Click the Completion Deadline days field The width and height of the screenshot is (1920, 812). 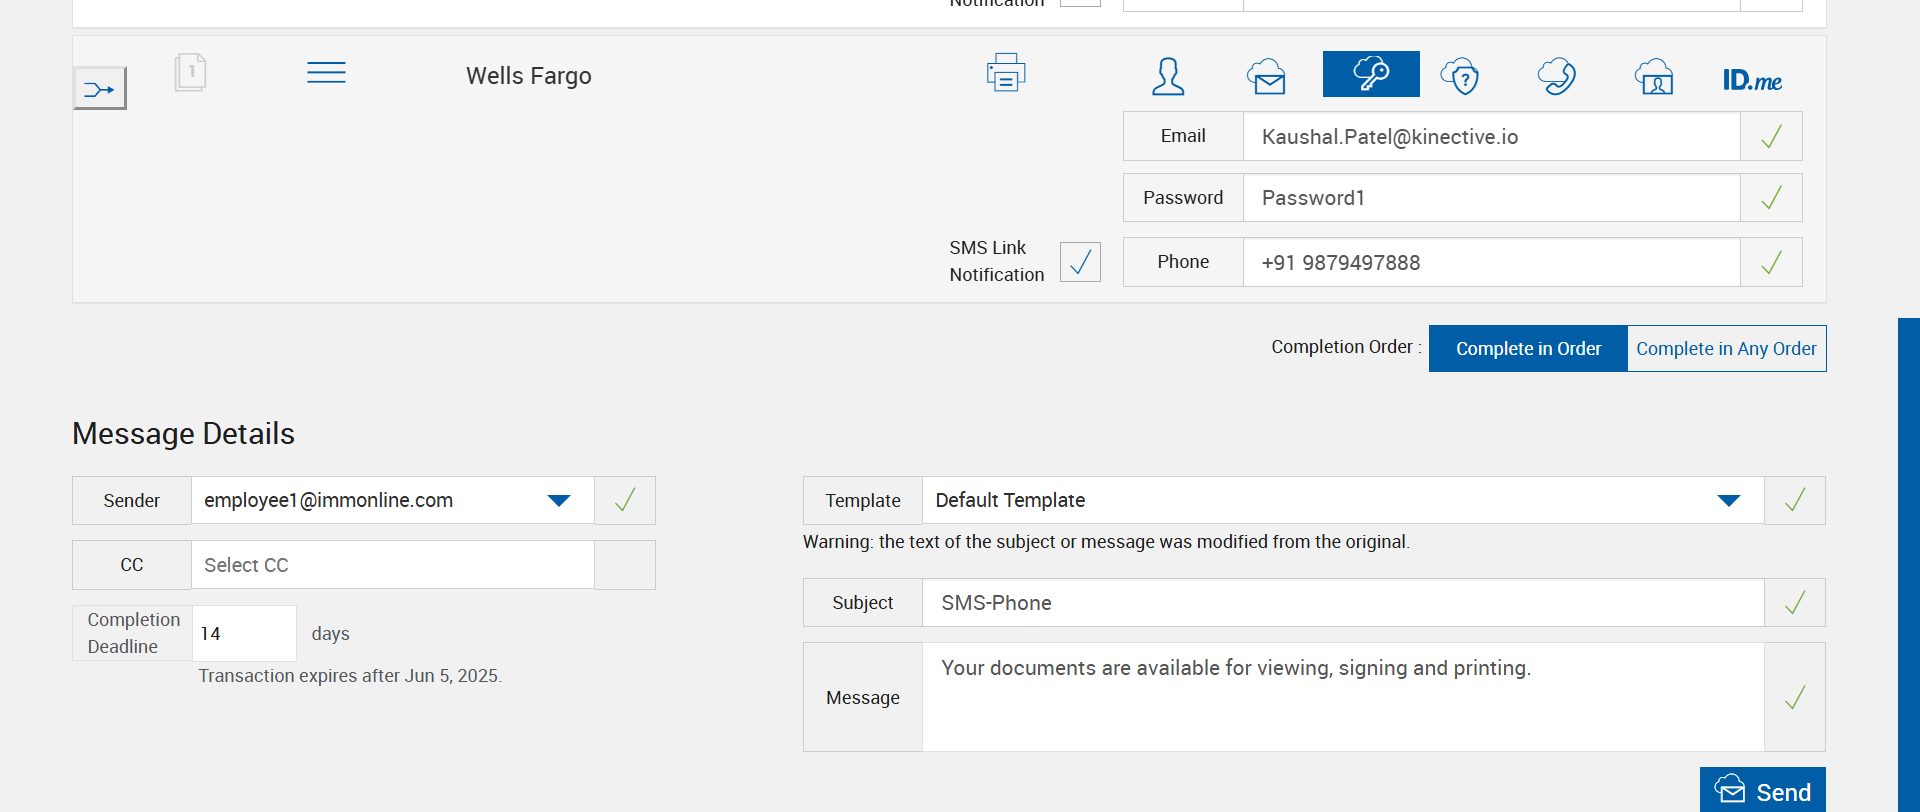pos(244,633)
